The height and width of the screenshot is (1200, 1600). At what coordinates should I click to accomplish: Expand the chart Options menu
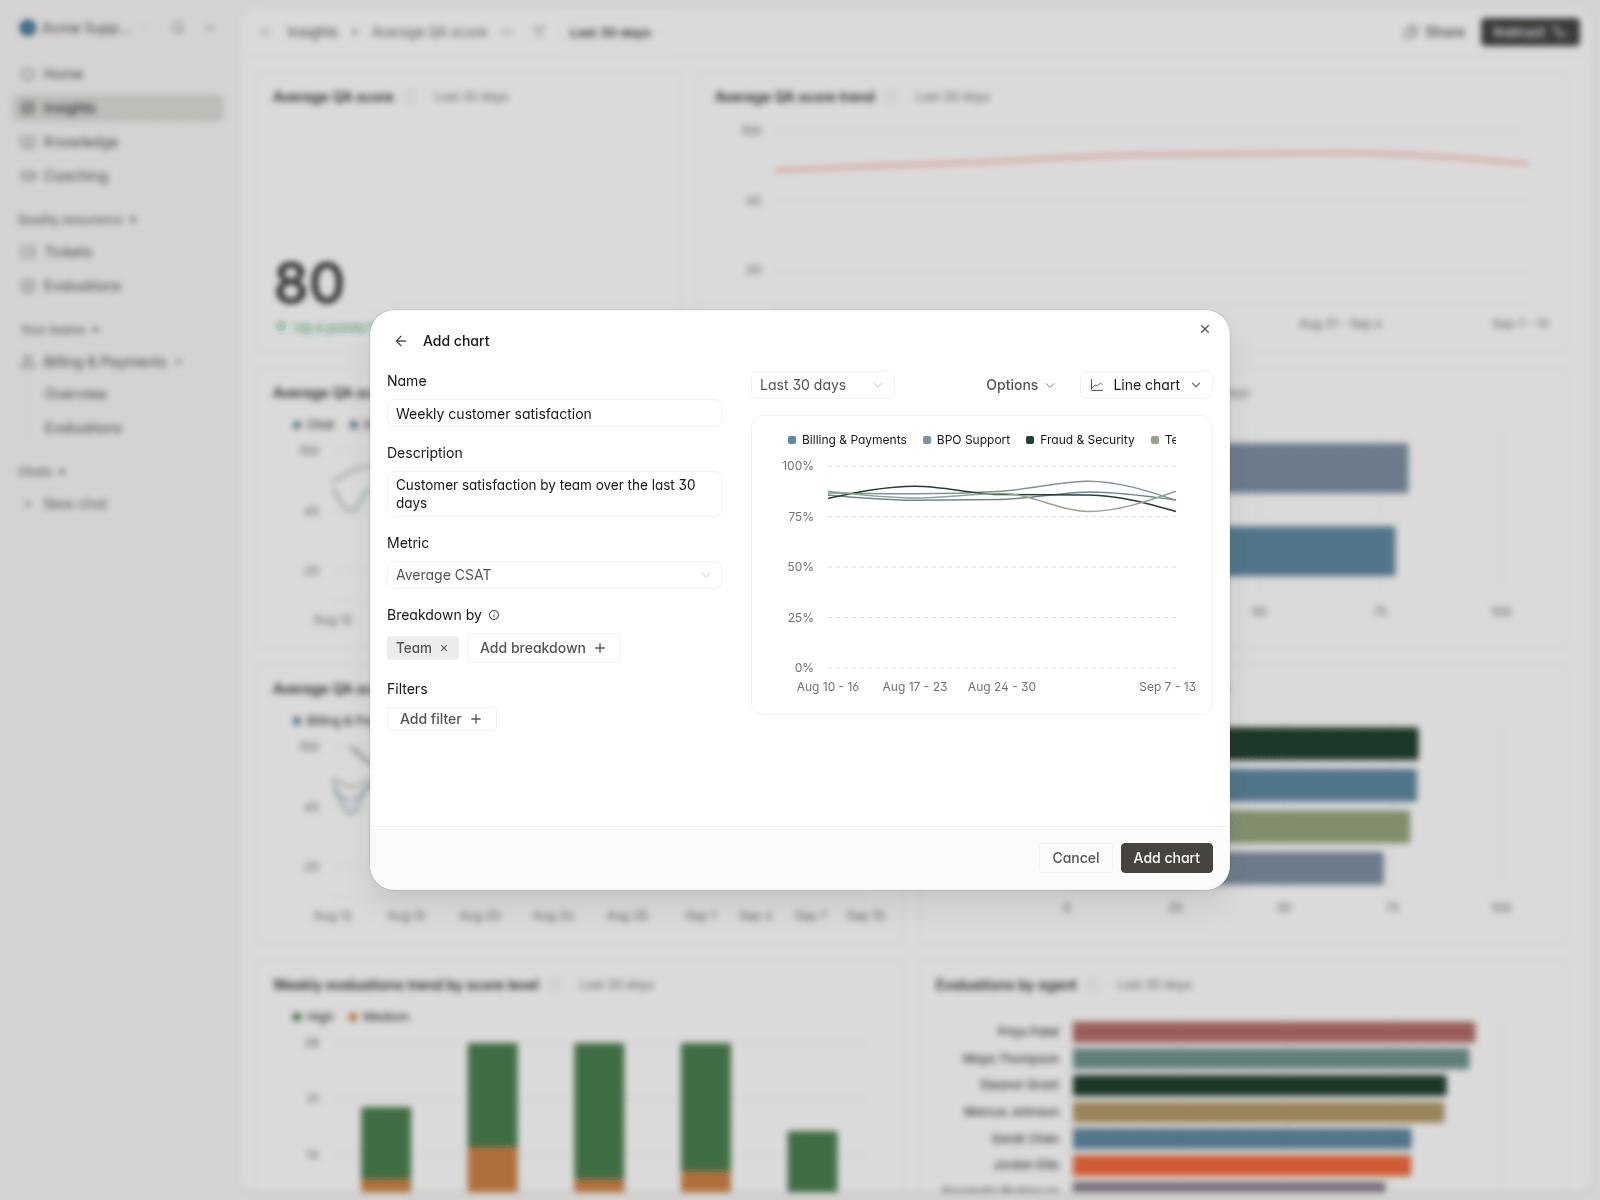[1020, 385]
